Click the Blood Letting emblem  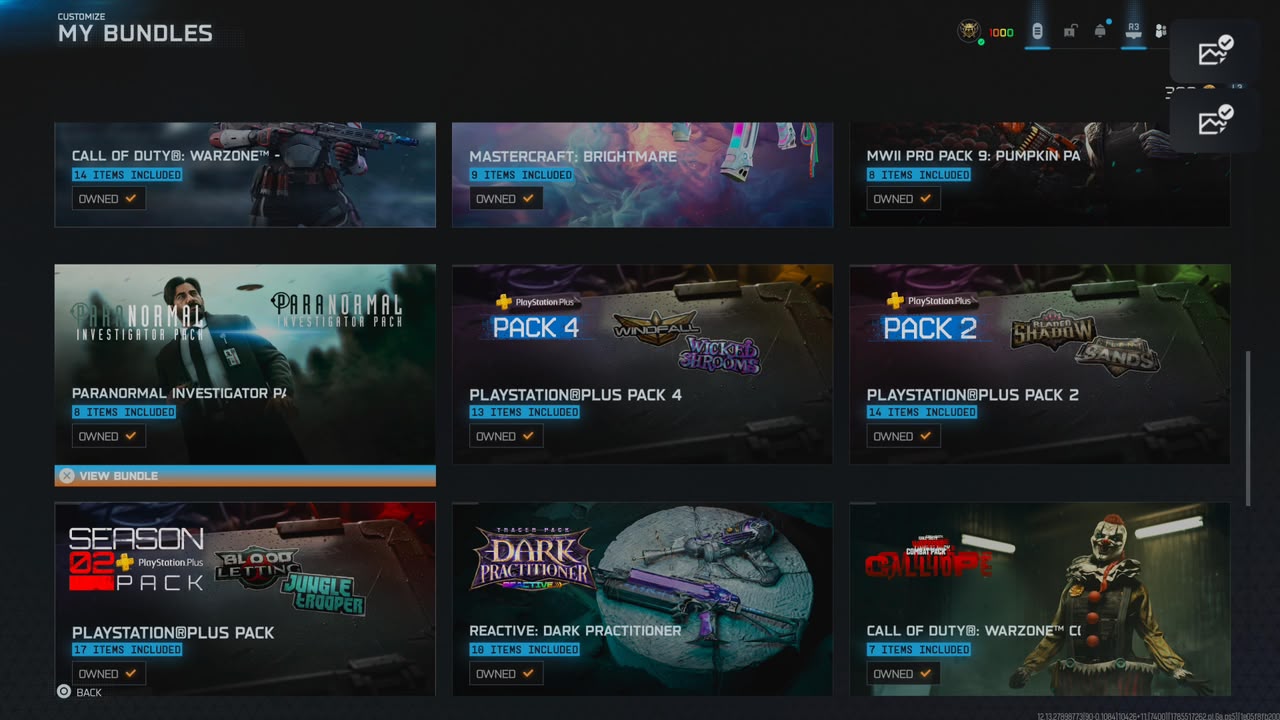pos(258,569)
